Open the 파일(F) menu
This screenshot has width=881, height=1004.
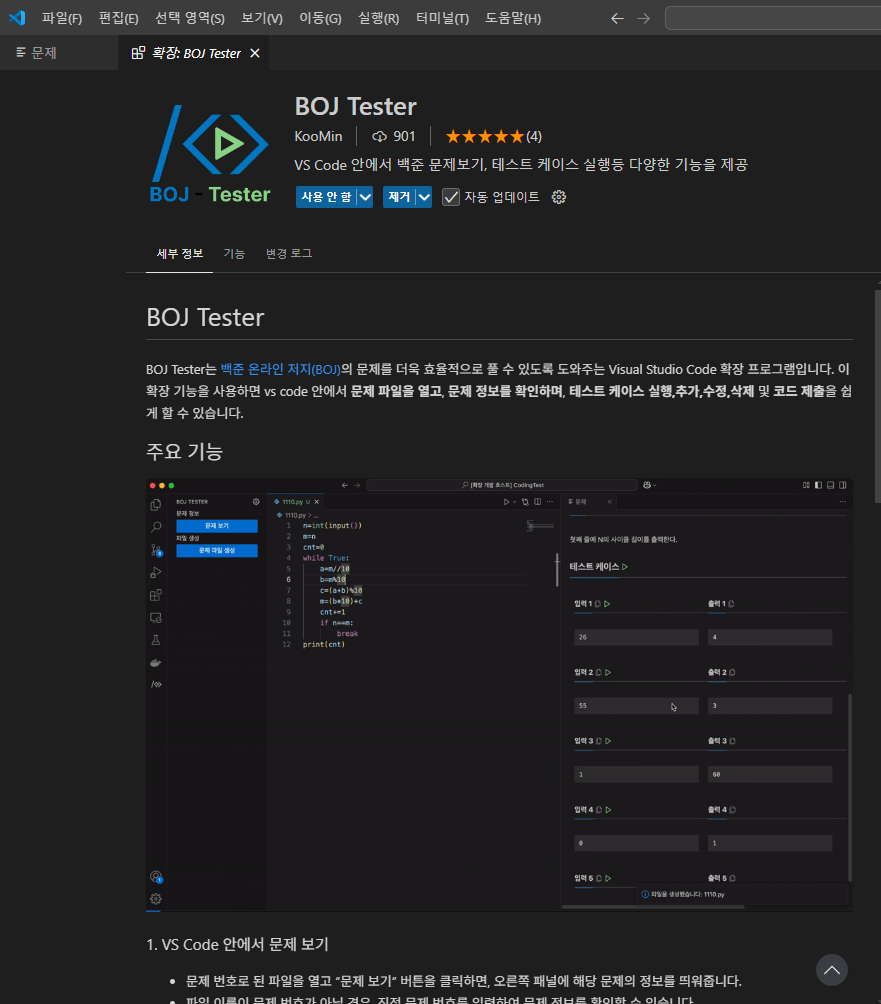[x=62, y=18]
